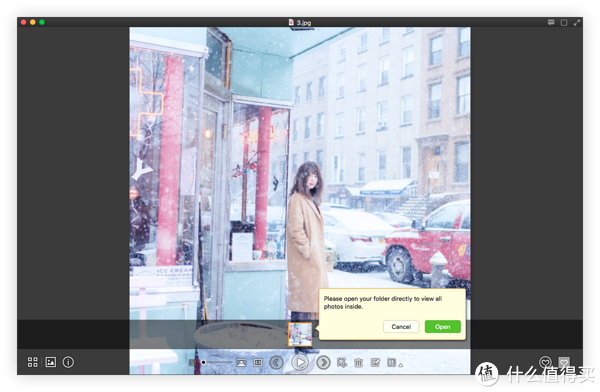The width and height of the screenshot is (600, 392).
Task: Click the small zoom-out image icon
Action: (x=192, y=363)
